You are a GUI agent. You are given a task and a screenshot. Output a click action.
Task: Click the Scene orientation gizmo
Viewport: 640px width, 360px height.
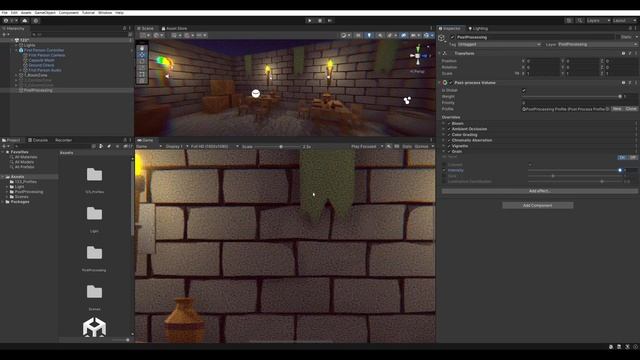tap(417, 56)
